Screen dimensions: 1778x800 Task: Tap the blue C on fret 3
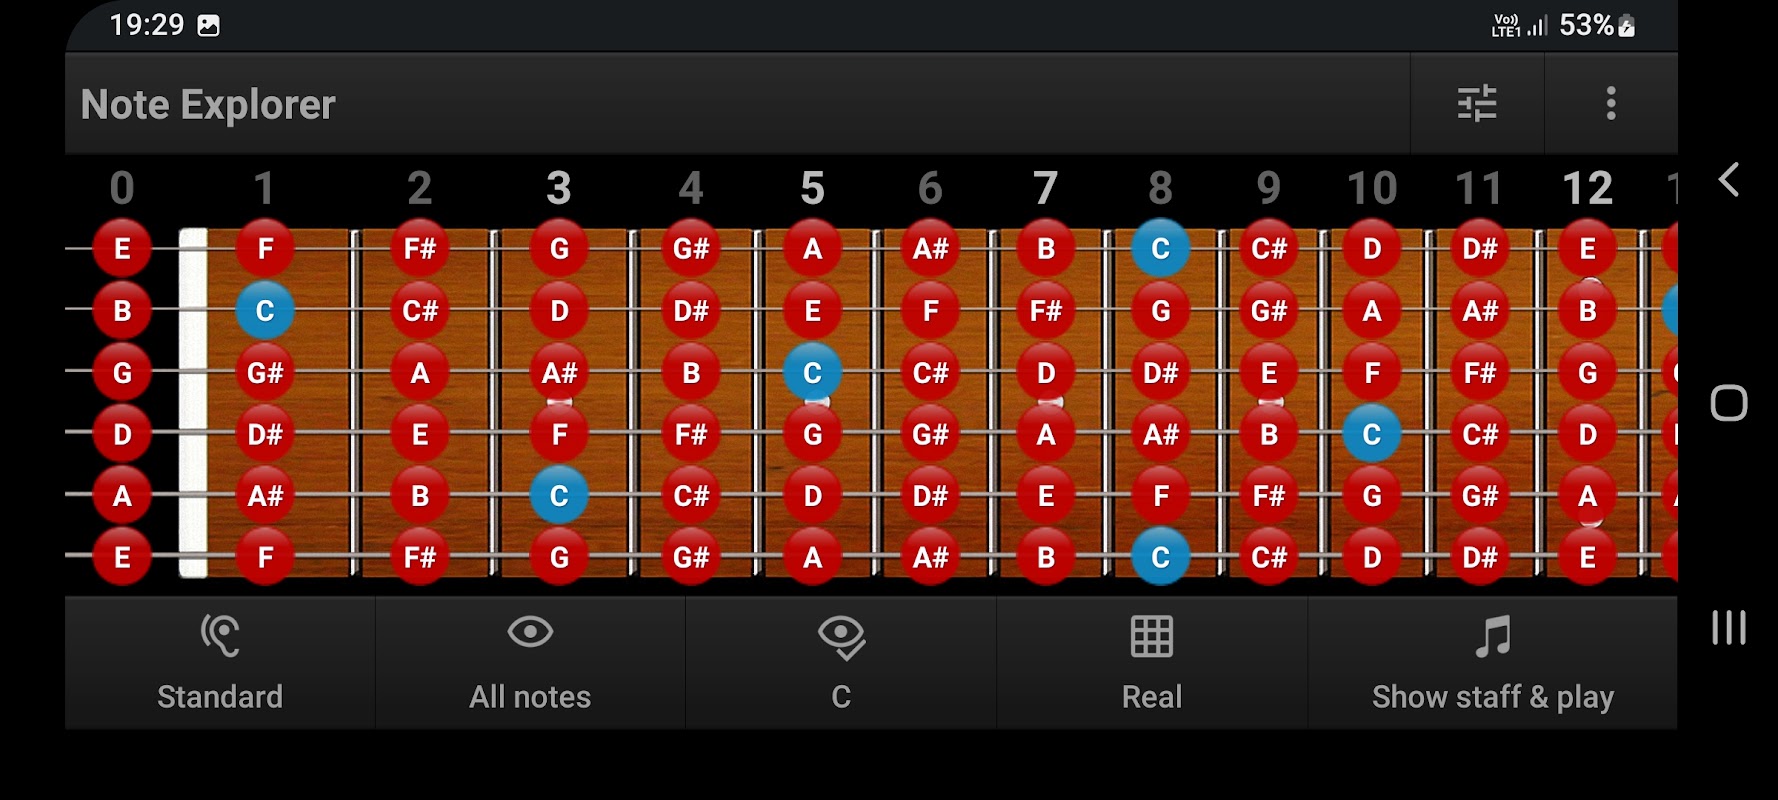pyautogui.click(x=559, y=496)
